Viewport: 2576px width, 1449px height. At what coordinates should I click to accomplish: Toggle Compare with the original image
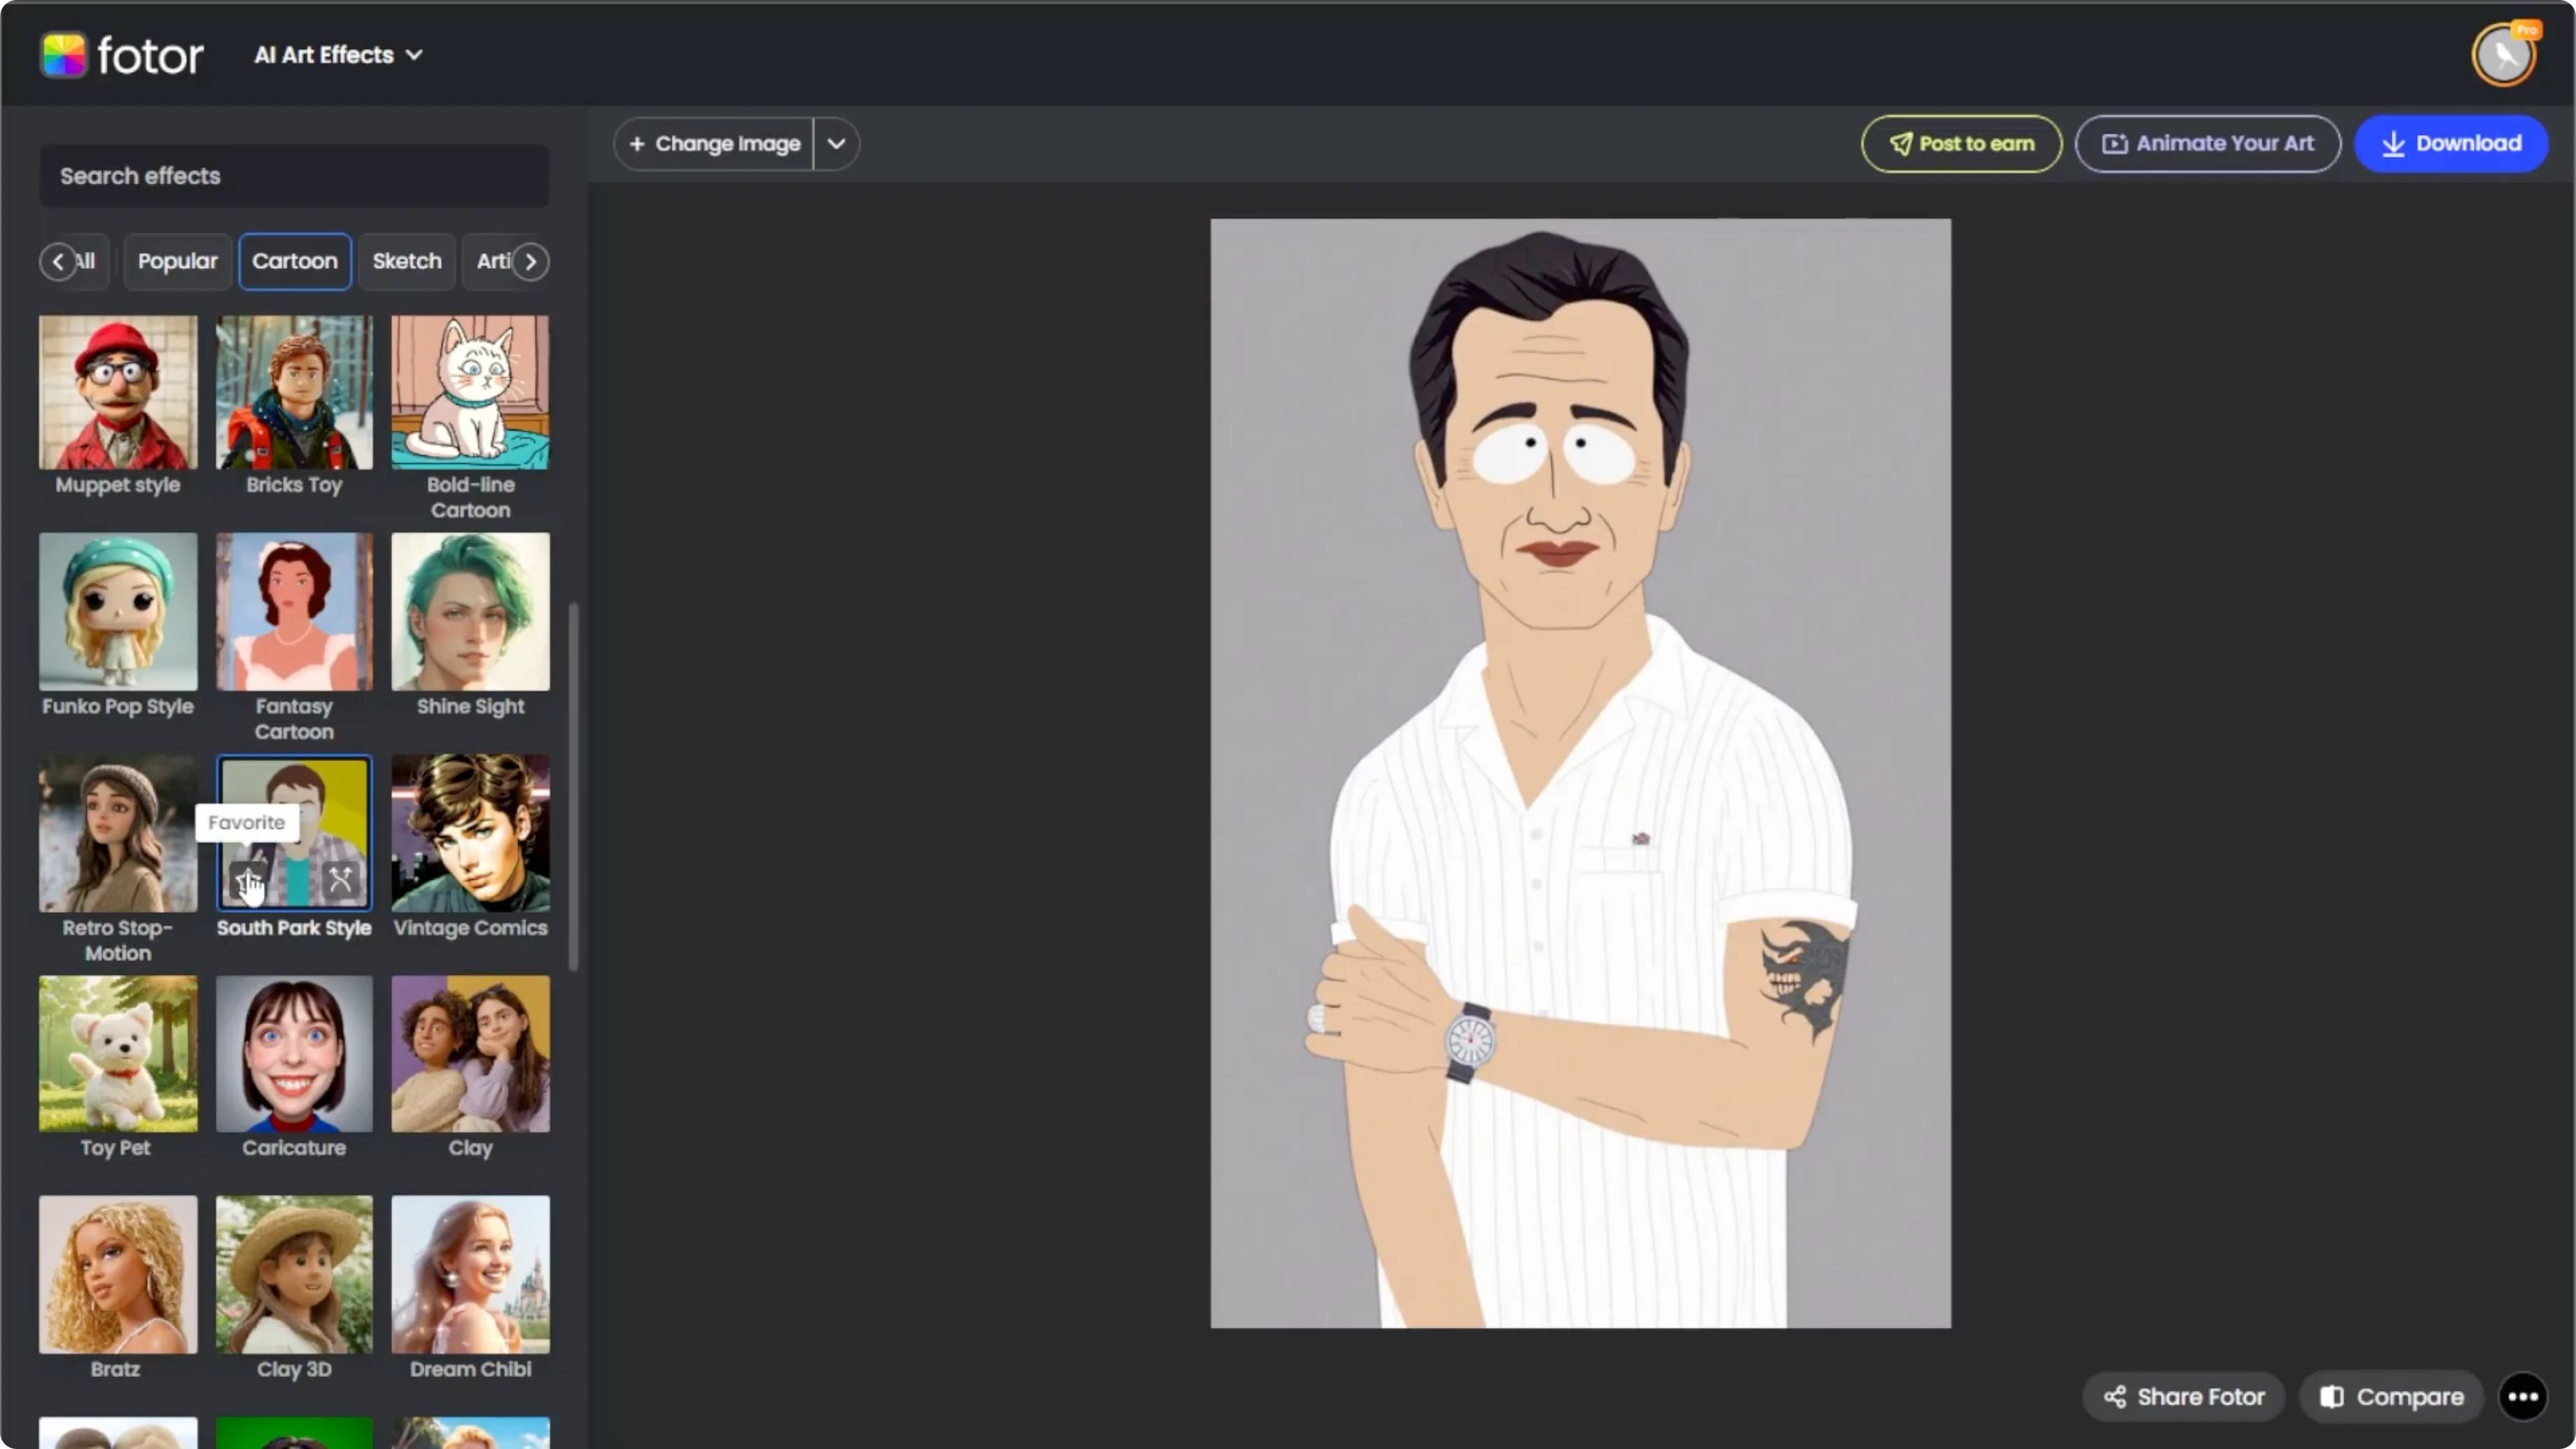pyautogui.click(x=2391, y=1397)
